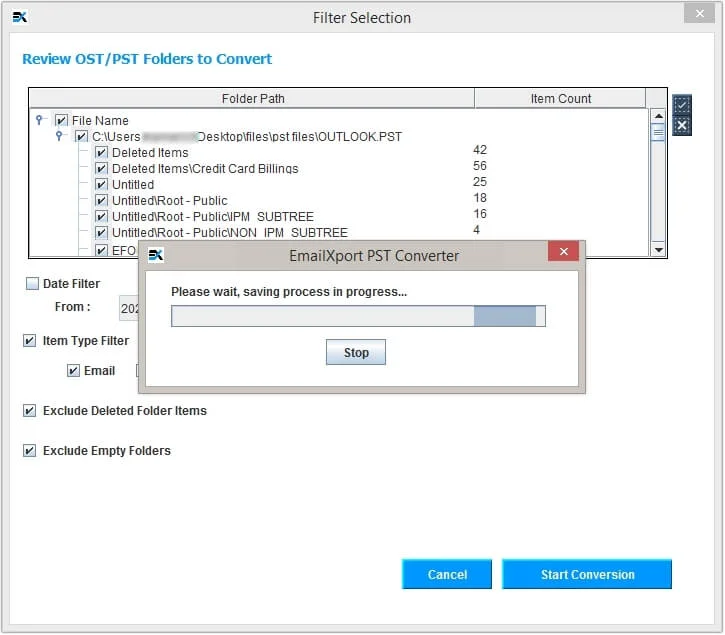Toggle Untitled\Root - Public\NON IPM SUBTREE checkbox
This screenshot has height=635, width=725.
(101, 232)
